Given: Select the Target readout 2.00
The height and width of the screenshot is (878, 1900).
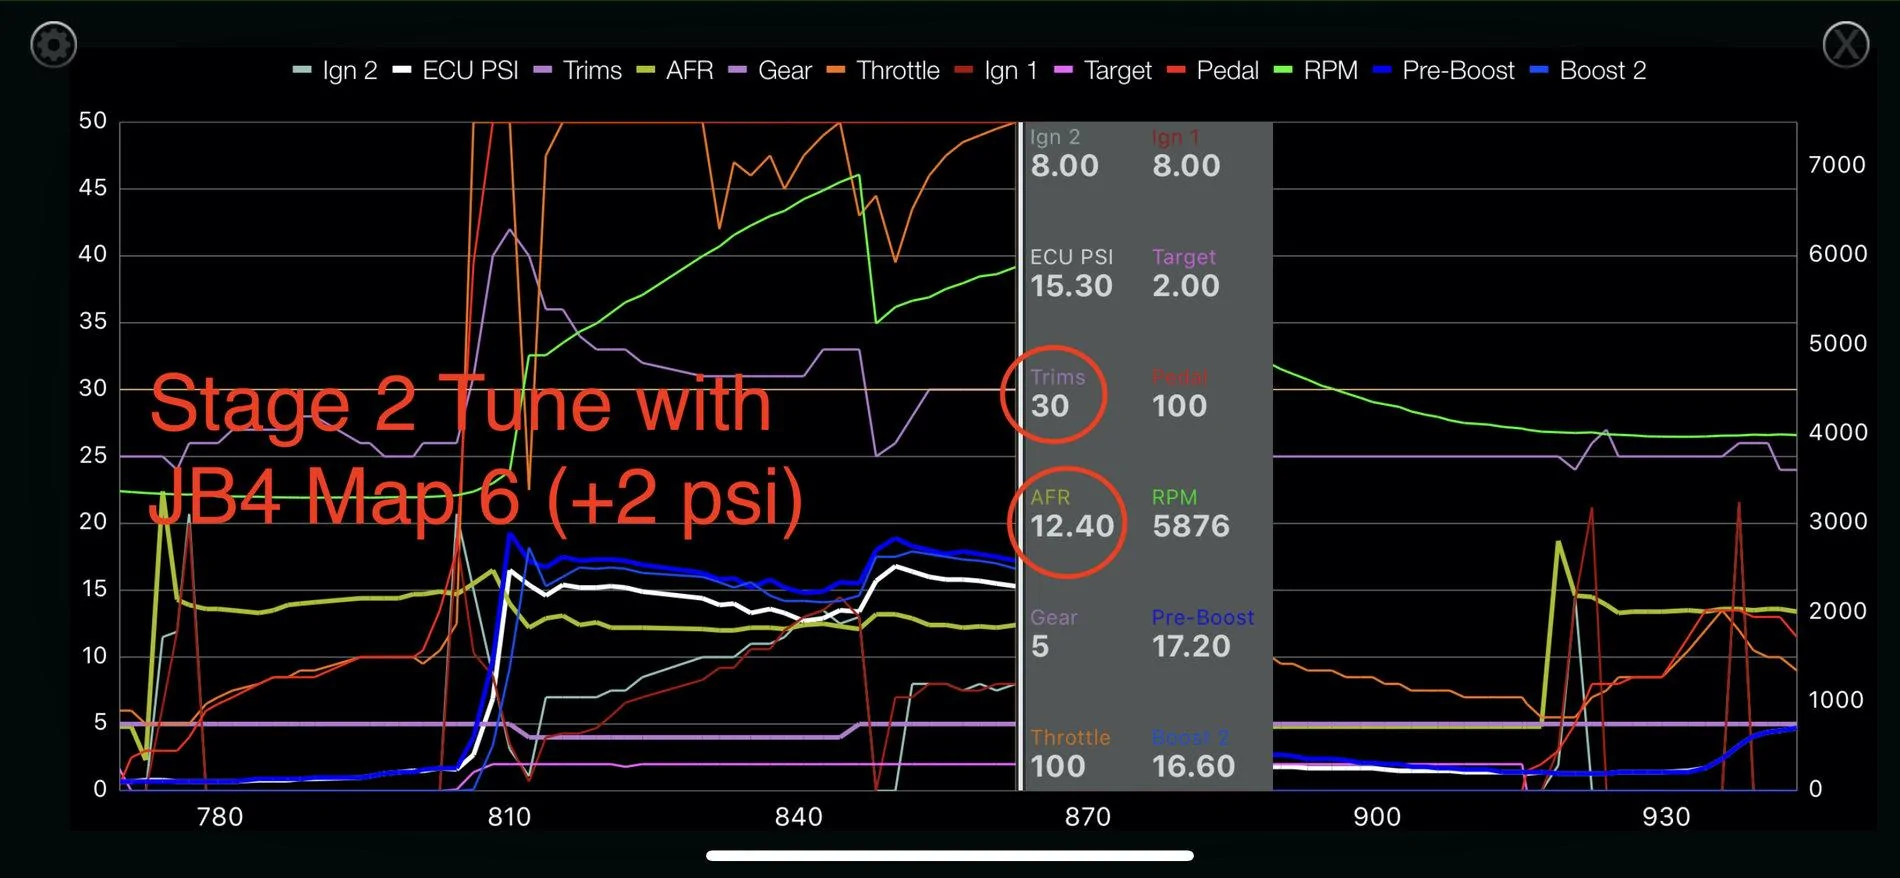Looking at the screenshot, I should [1186, 273].
